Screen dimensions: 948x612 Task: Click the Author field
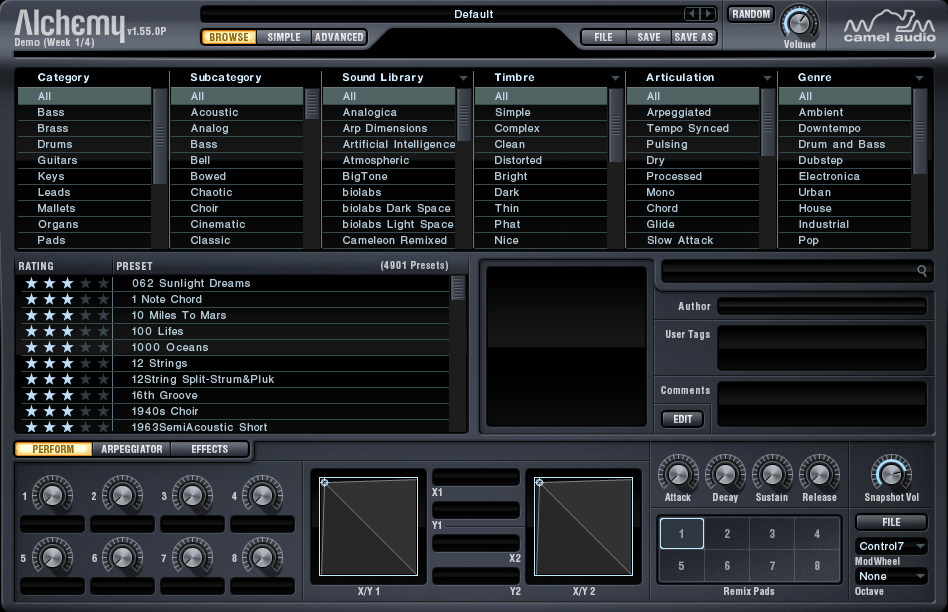[x=822, y=306]
